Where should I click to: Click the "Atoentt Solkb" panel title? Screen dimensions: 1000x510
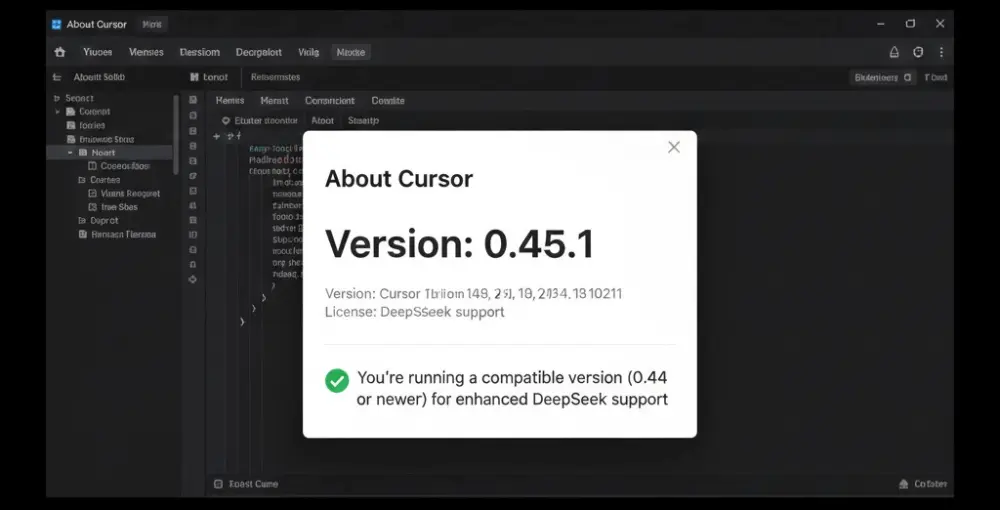coord(99,77)
